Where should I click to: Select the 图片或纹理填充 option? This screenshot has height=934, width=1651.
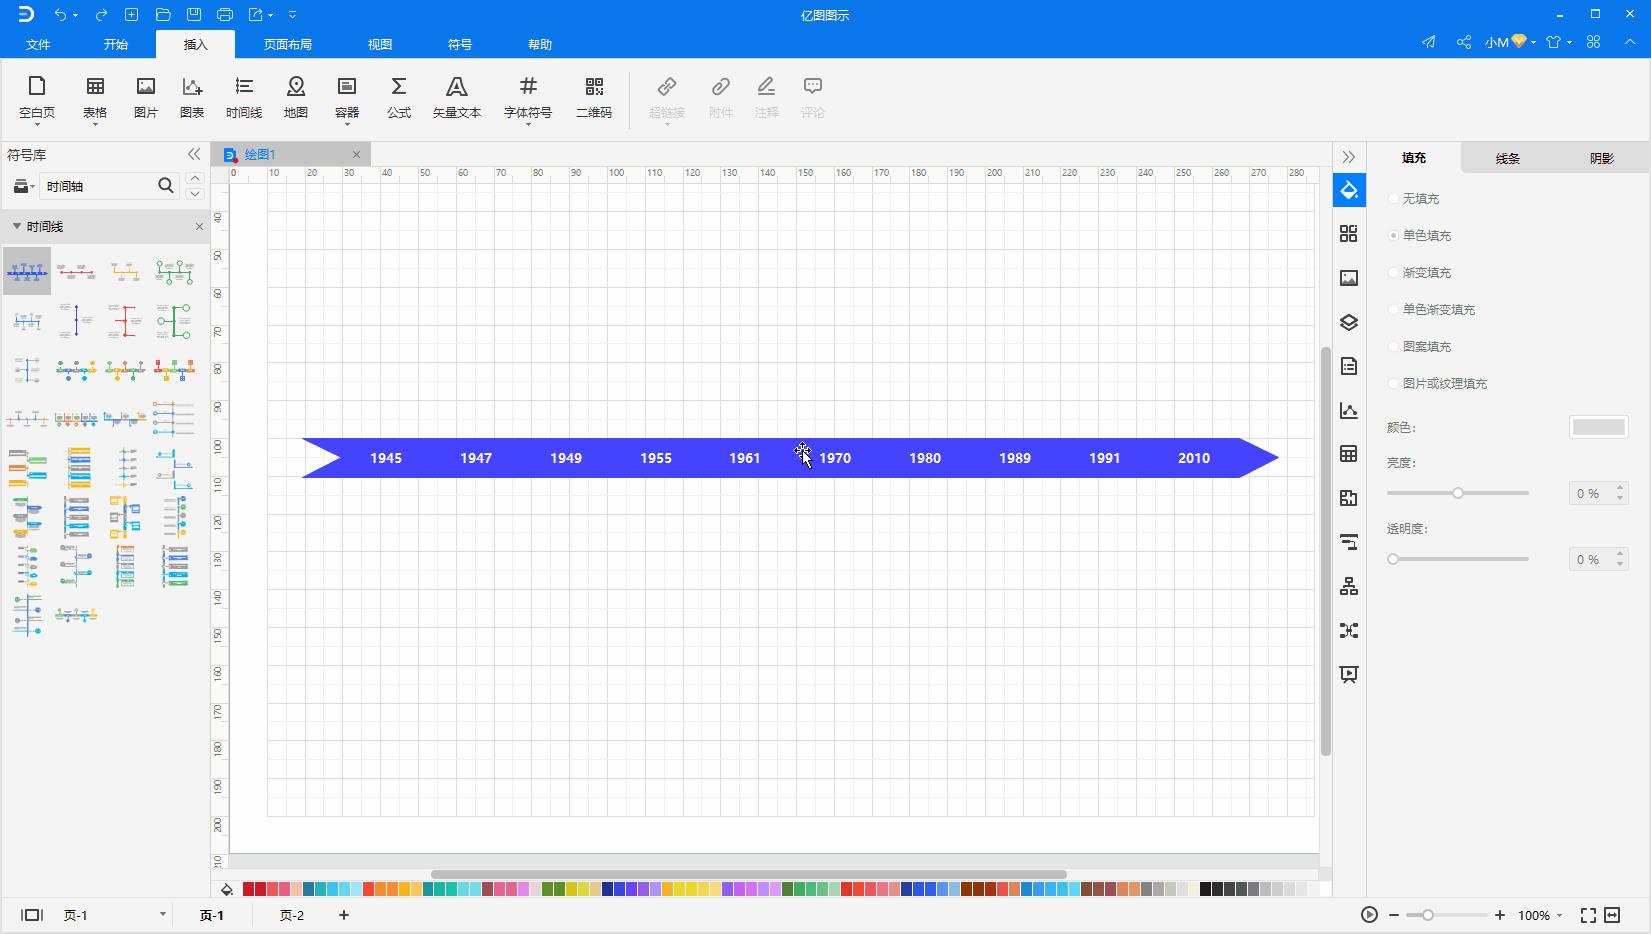[1438, 384]
